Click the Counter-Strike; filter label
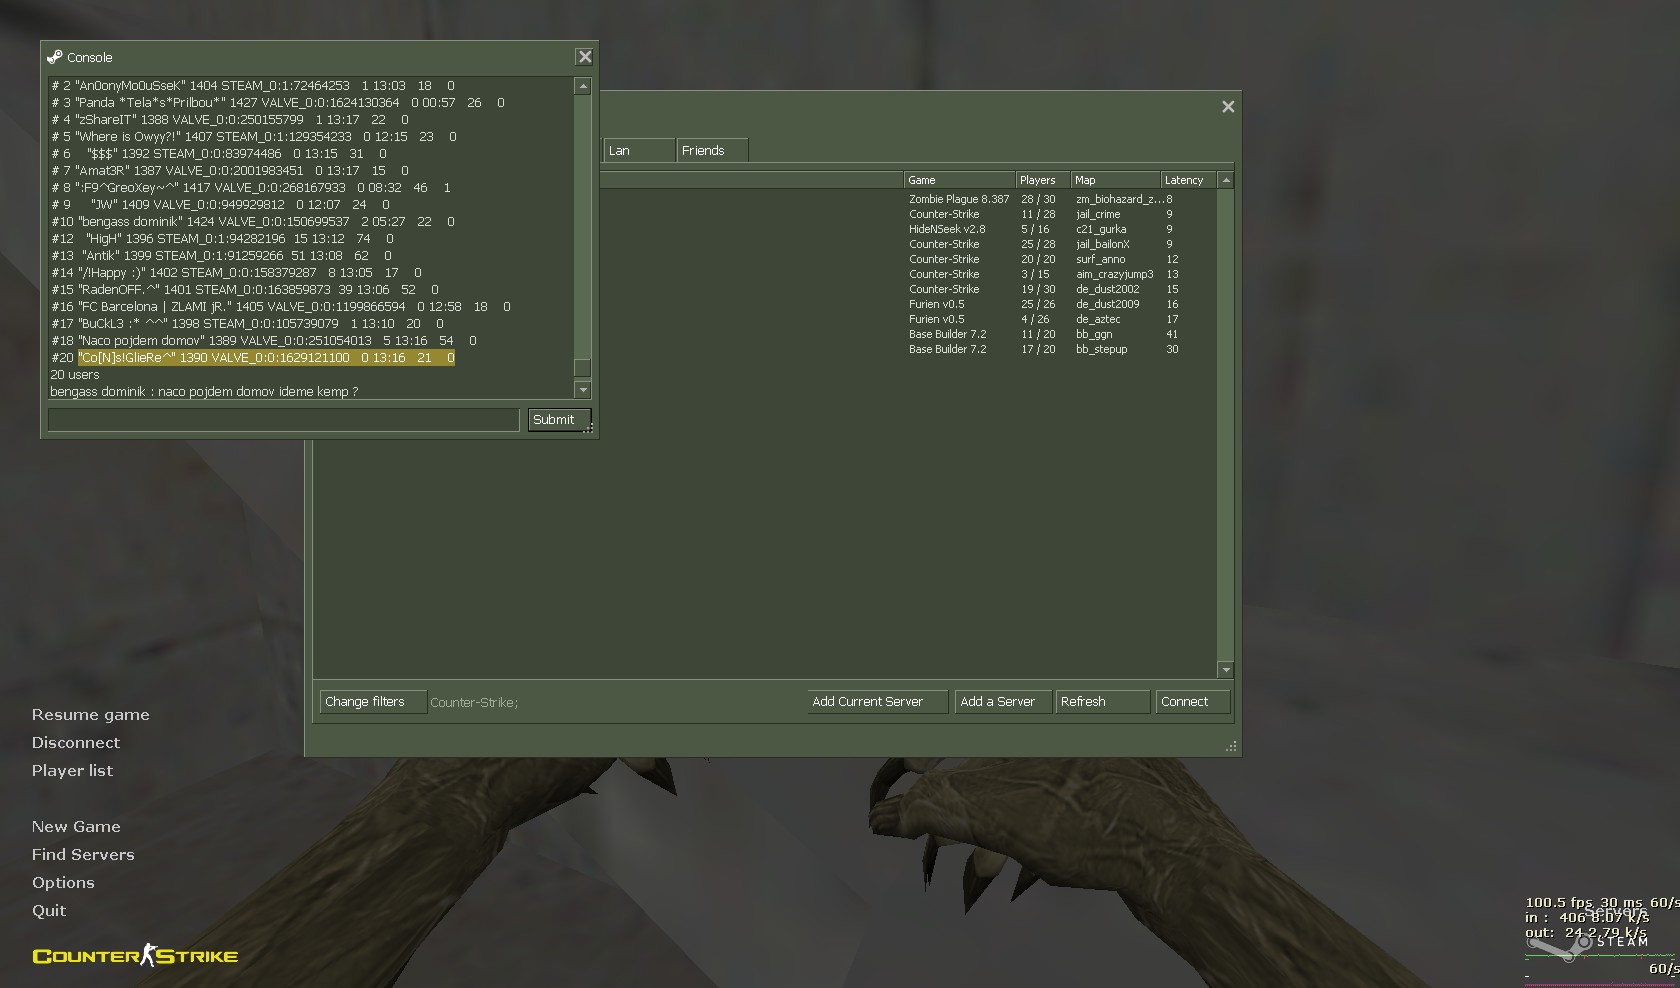This screenshot has height=988, width=1680. [x=474, y=703]
